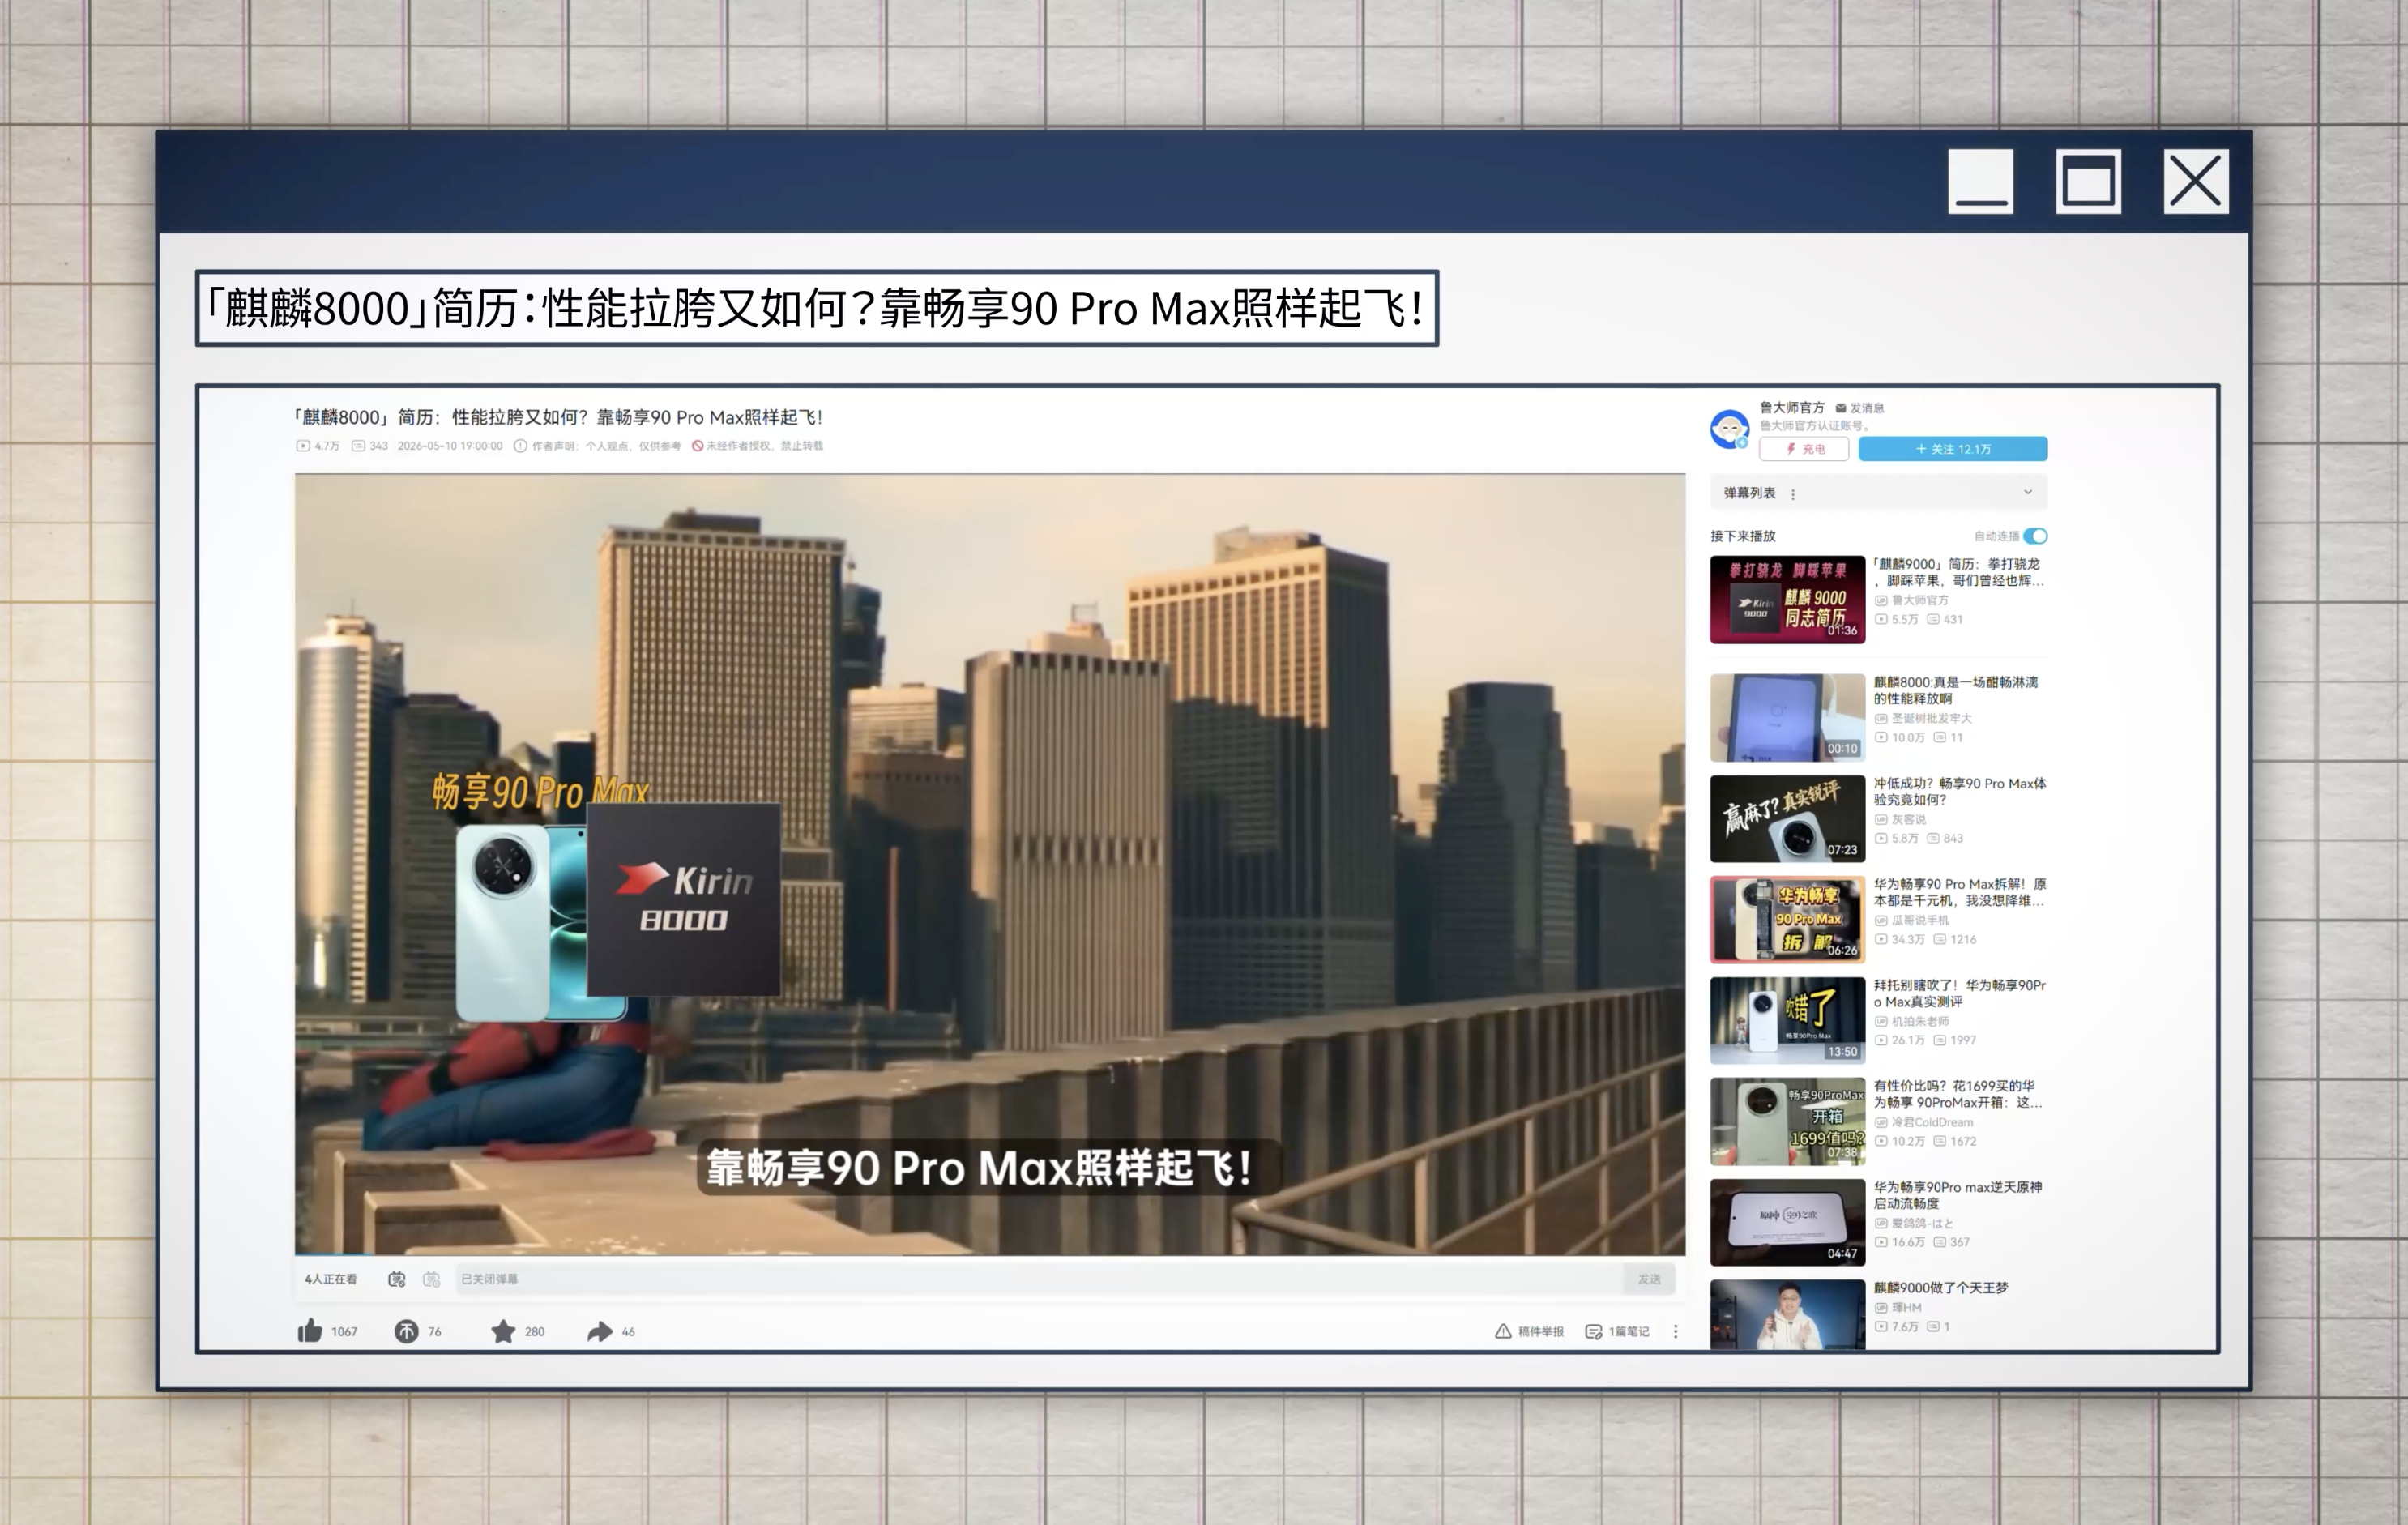The height and width of the screenshot is (1525, 2408).
Task: Like the video with the thumbs-up icon
Action: pos(310,1330)
